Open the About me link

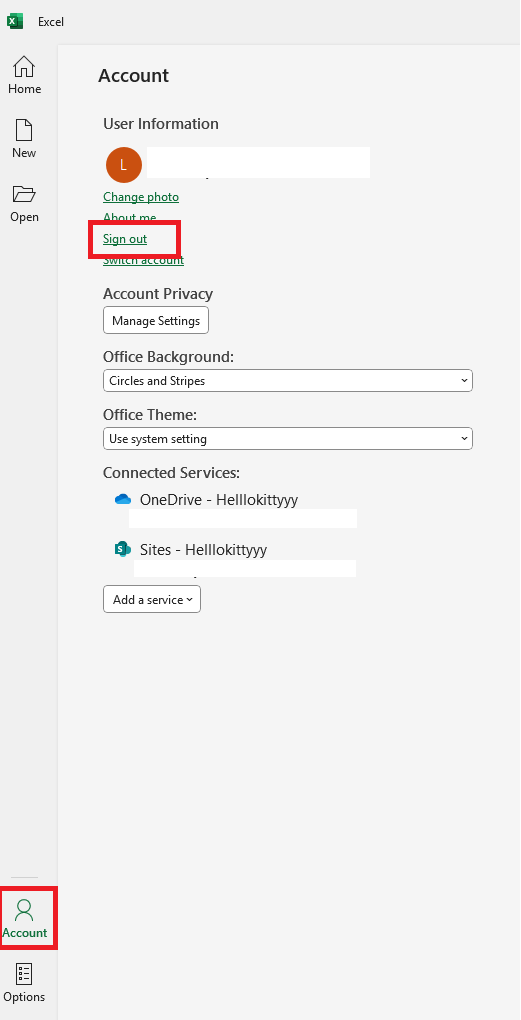(x=129, y=217)
